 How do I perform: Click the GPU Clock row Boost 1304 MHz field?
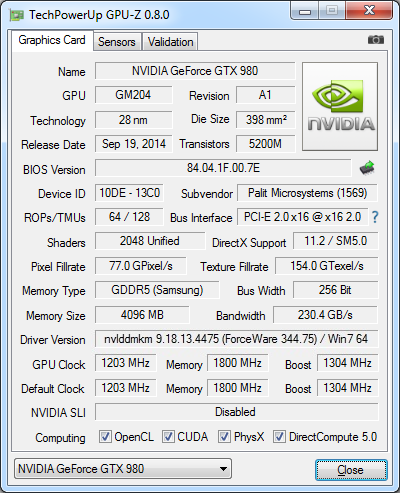[x=348, y=363]
